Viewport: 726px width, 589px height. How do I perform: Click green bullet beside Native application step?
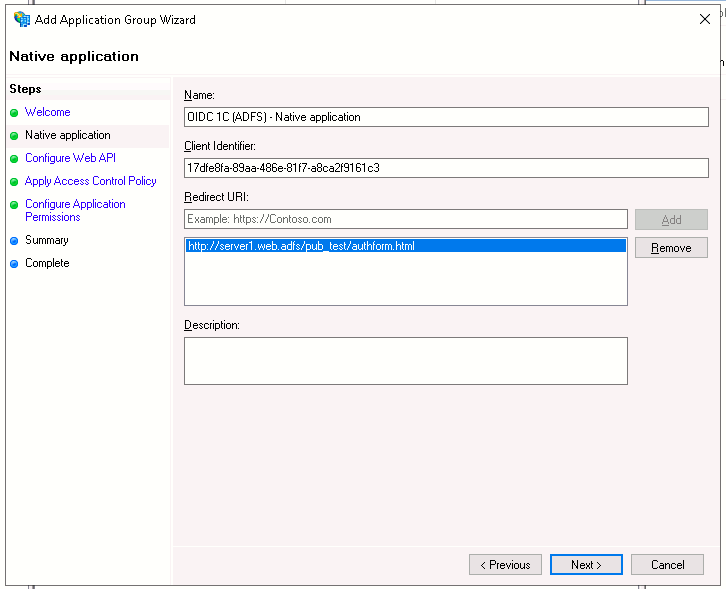point(14,136)
